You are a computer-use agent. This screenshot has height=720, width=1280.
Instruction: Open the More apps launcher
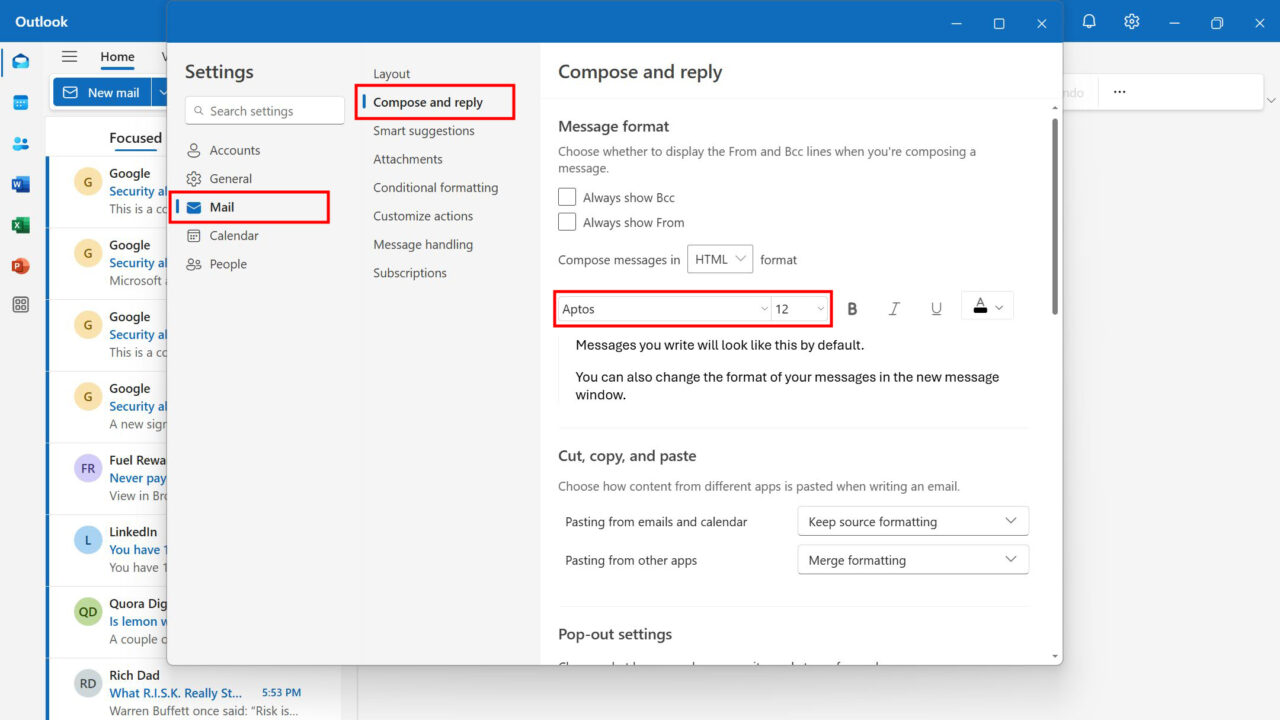[x=20, y=304]
